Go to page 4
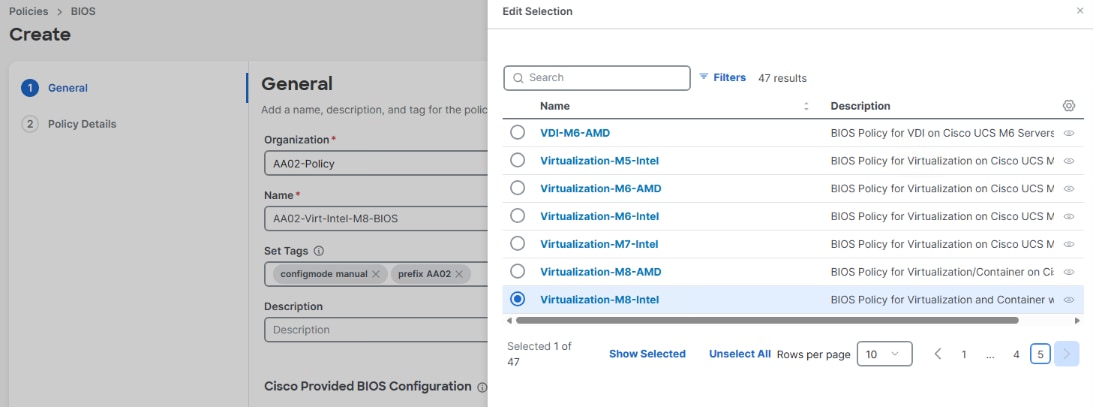 (1016, 355)
